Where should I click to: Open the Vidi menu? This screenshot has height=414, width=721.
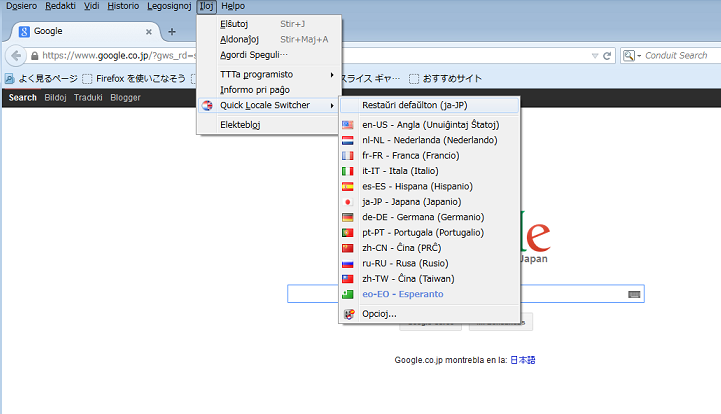pyautogui.click(x=92, y=6)
